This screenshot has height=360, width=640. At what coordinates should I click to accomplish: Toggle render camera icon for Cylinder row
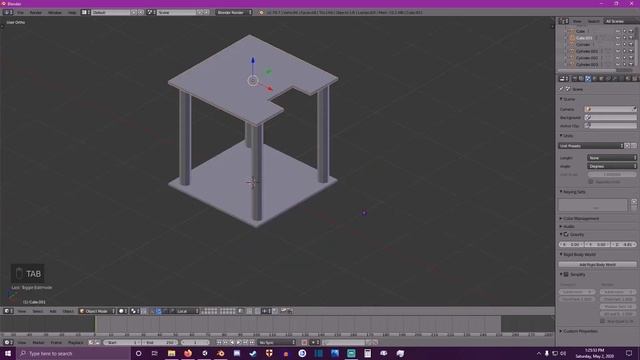(x=631, y=44)
